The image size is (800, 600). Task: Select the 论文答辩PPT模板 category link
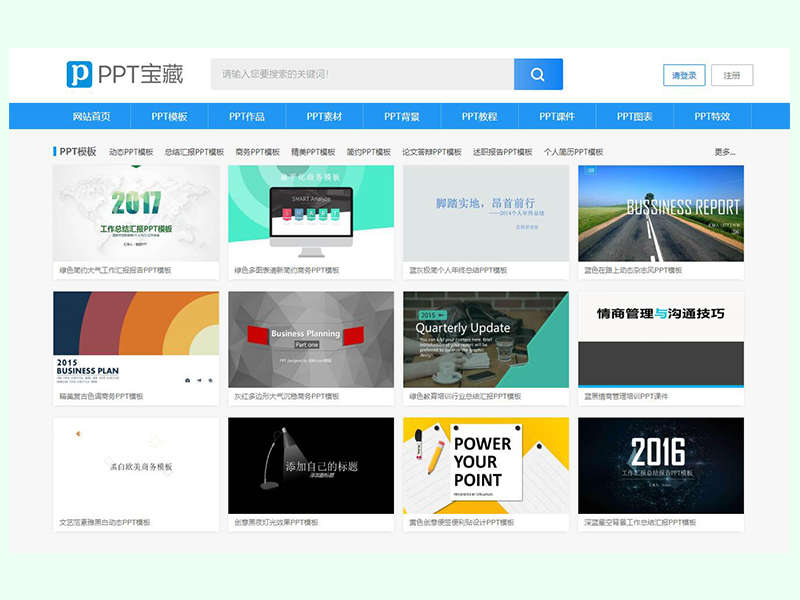(432, 152)
